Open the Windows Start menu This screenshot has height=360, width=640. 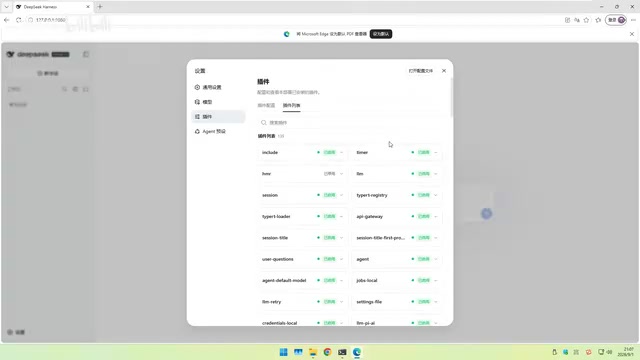coord(283,352)
